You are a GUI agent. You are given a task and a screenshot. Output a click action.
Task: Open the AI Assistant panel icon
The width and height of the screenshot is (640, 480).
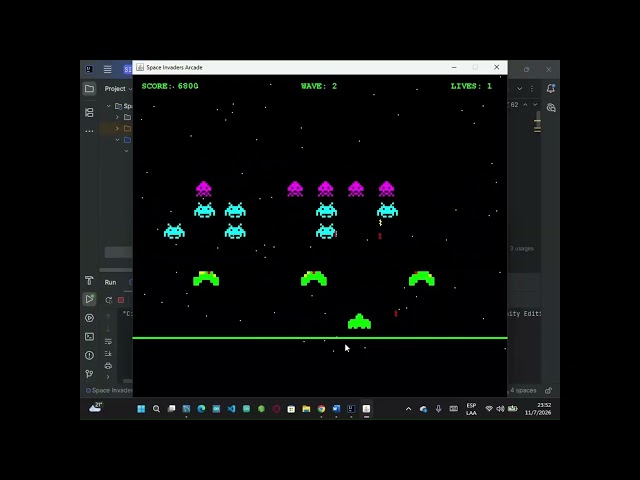pos(551,108)
